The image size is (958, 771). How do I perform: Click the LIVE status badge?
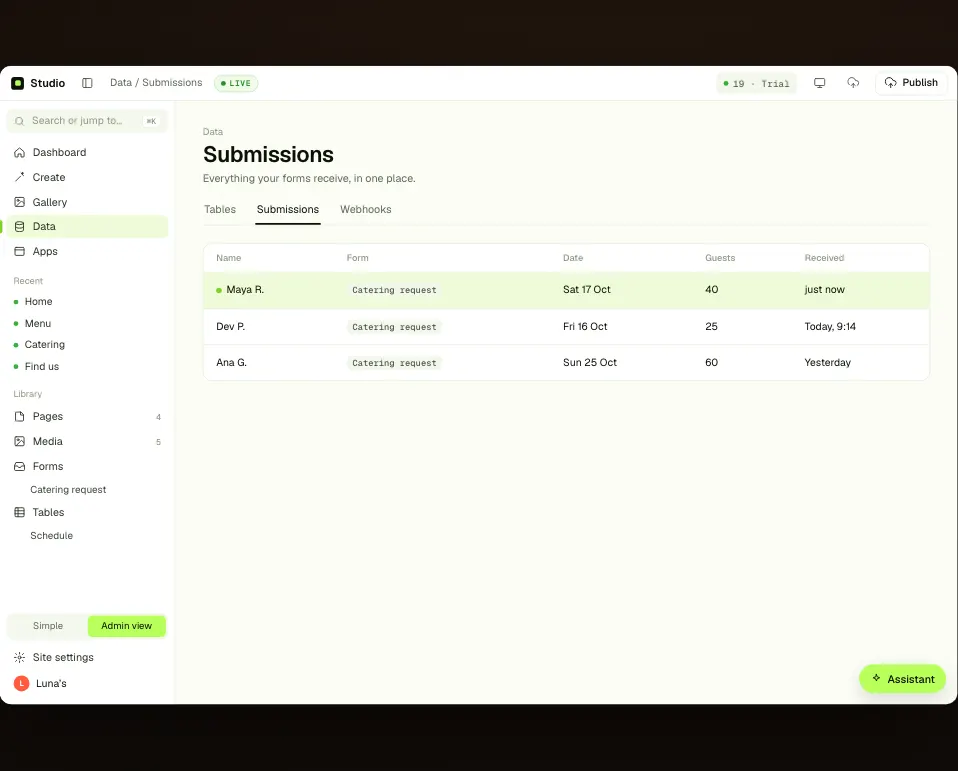(x=236, y=83)
